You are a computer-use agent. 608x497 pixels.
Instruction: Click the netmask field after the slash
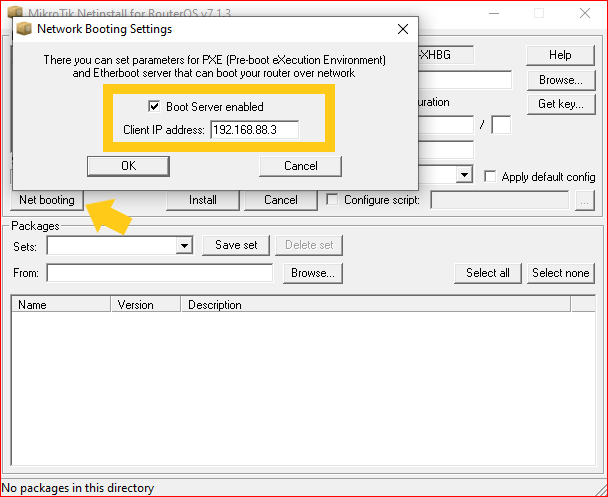501,124
